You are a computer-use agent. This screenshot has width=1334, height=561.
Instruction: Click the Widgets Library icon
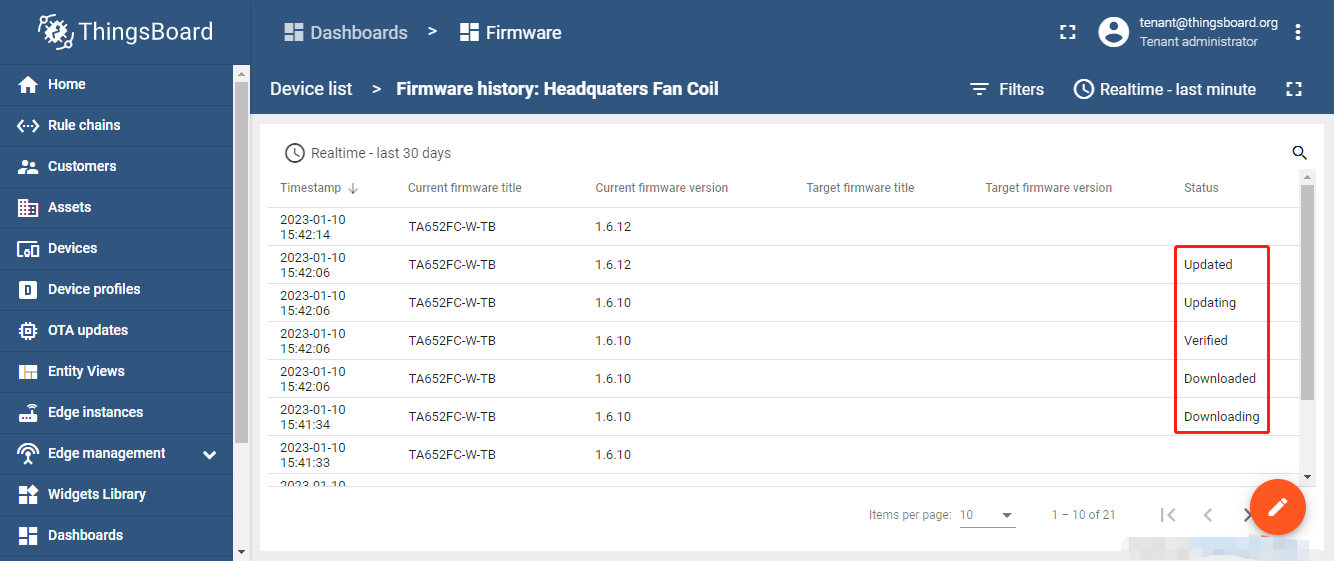28,495
